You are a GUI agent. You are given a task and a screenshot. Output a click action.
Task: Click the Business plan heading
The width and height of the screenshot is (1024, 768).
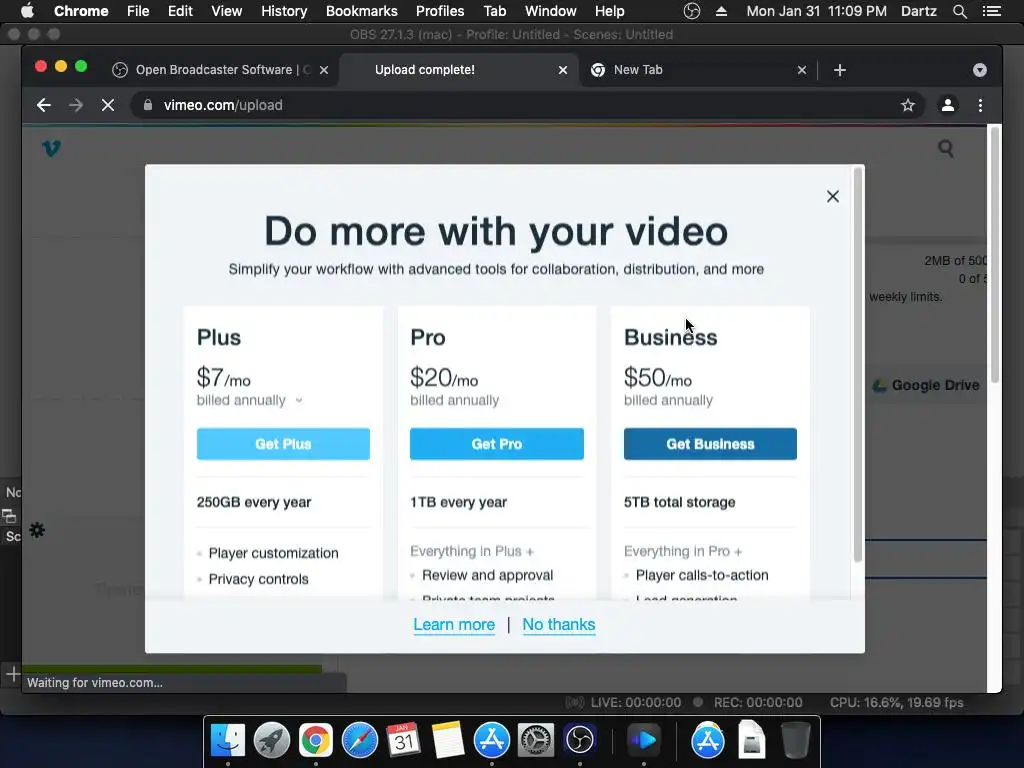[671, 338]
